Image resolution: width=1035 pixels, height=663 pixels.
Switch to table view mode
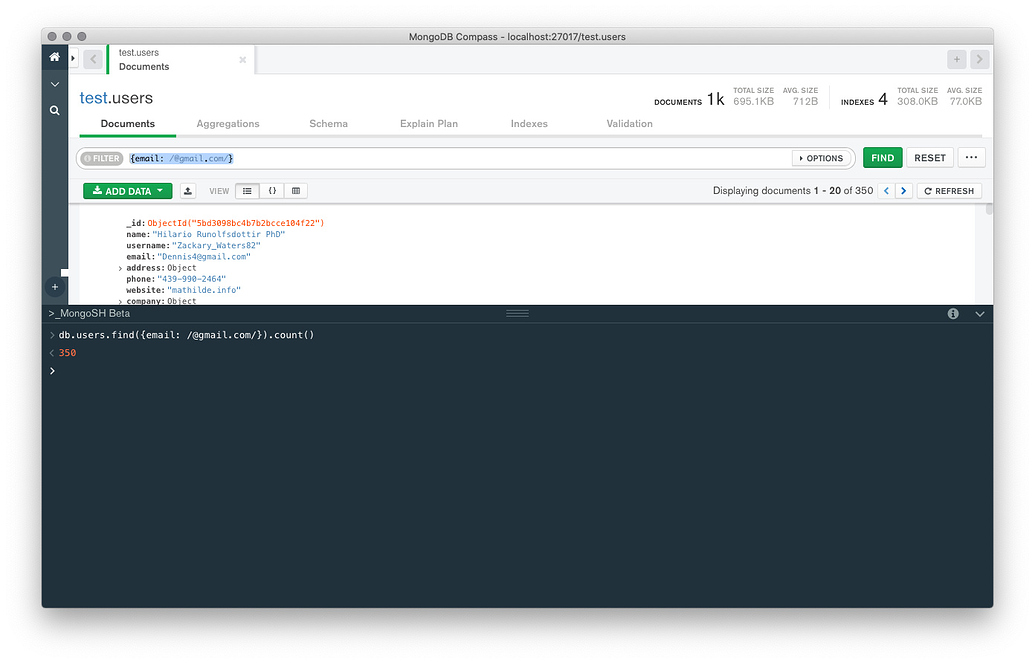(x=294, y=190)
